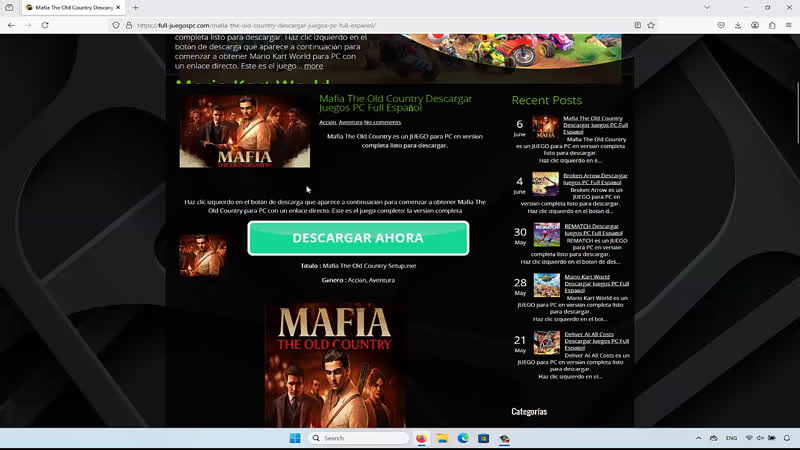Open the extensions menu

click(772, 25)
